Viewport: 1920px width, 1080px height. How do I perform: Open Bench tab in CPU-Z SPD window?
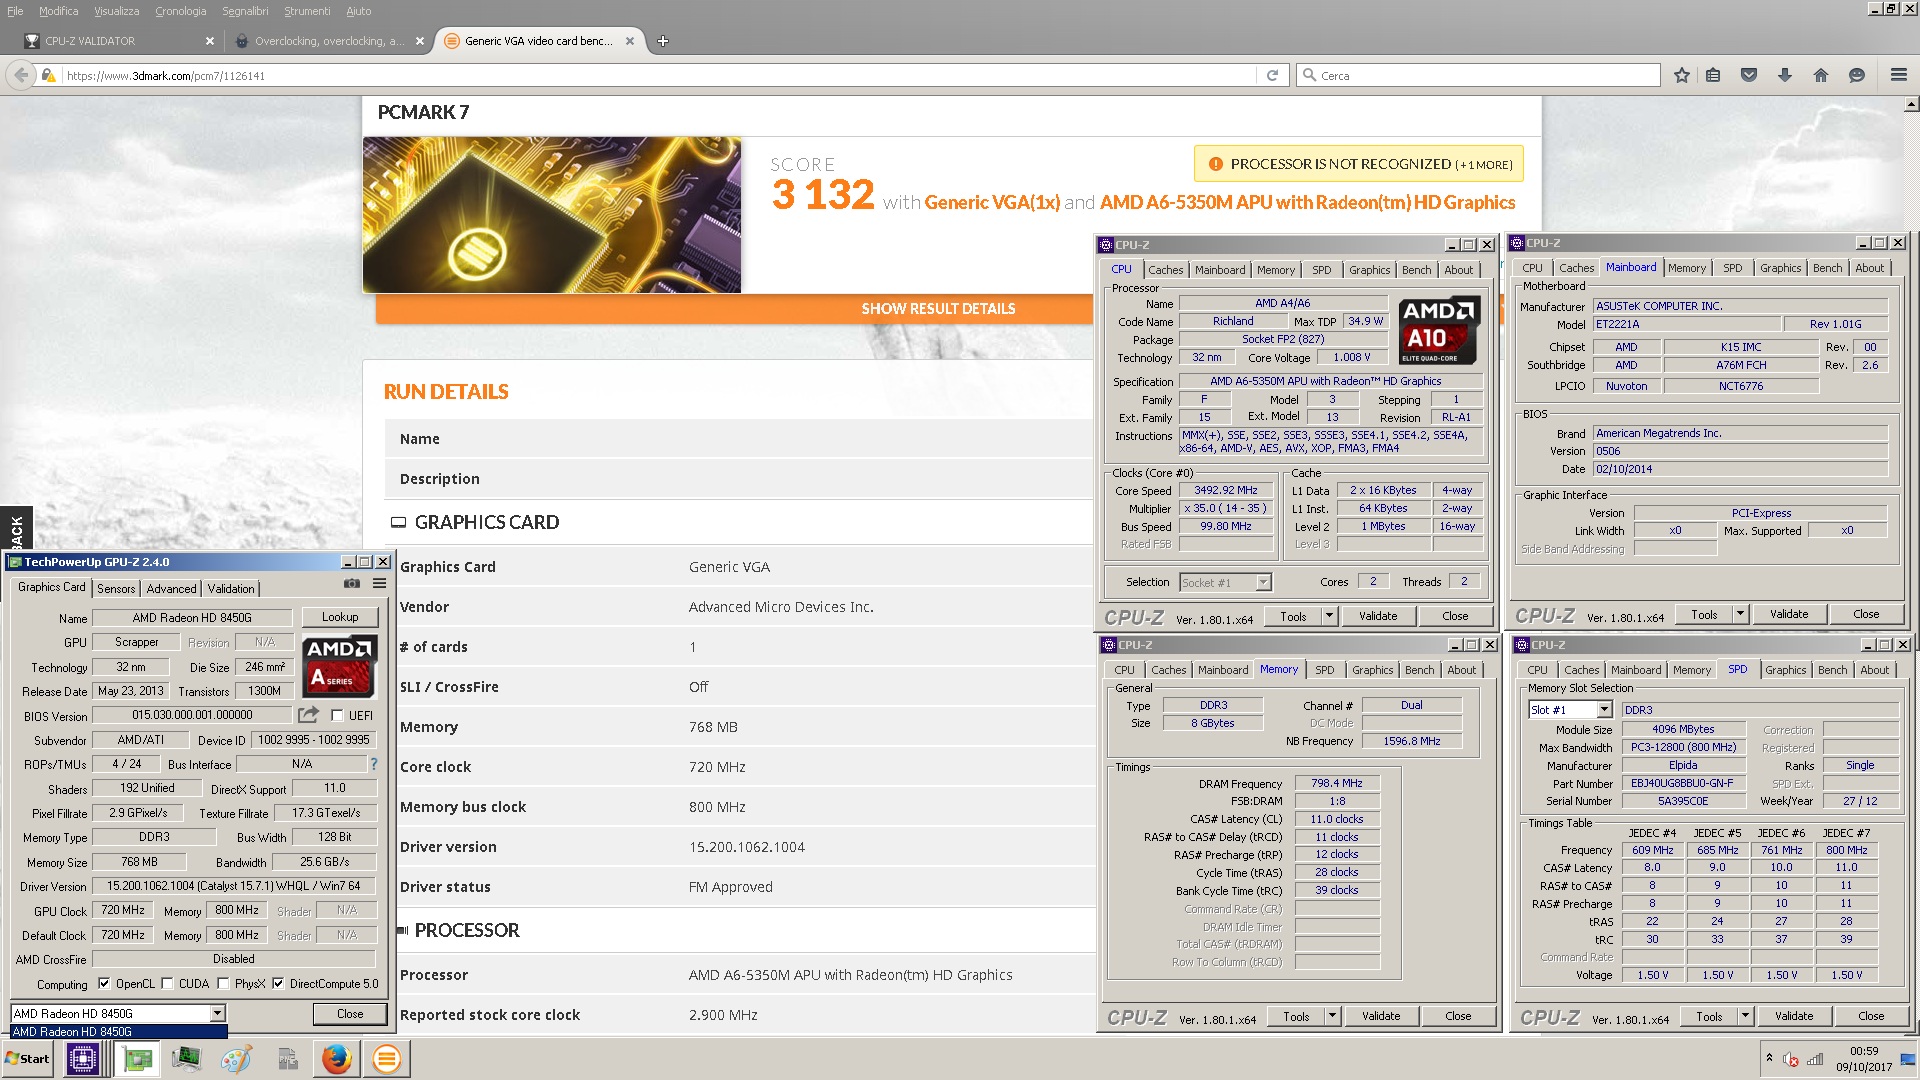point(1832,670)
